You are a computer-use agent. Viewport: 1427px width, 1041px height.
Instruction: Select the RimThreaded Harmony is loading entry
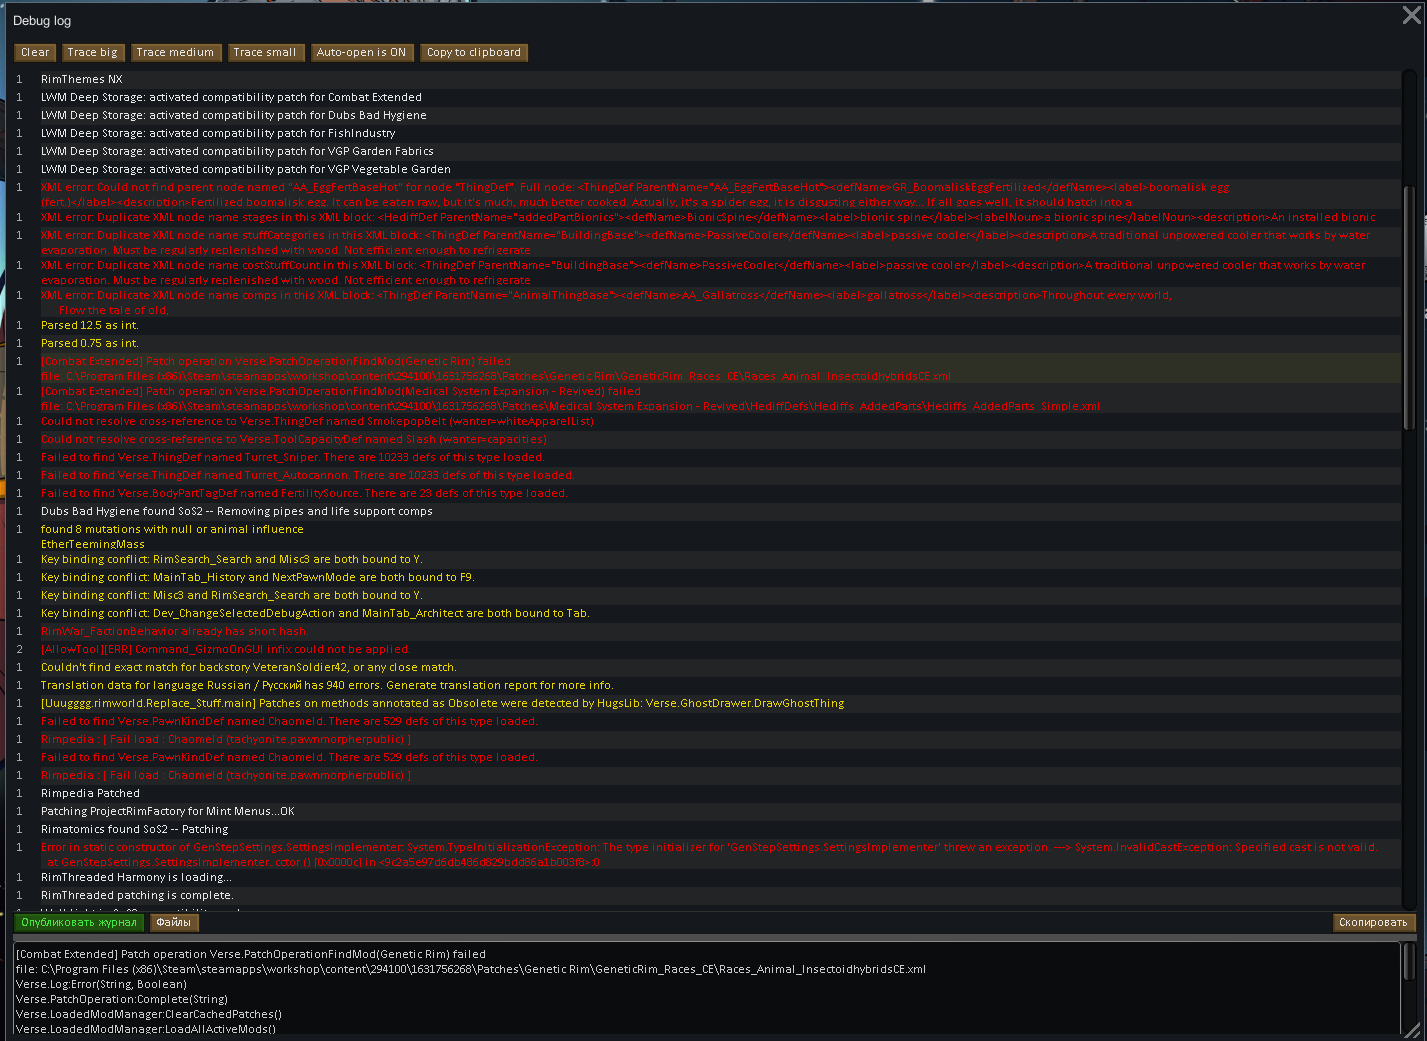click(x=707, y=878)
